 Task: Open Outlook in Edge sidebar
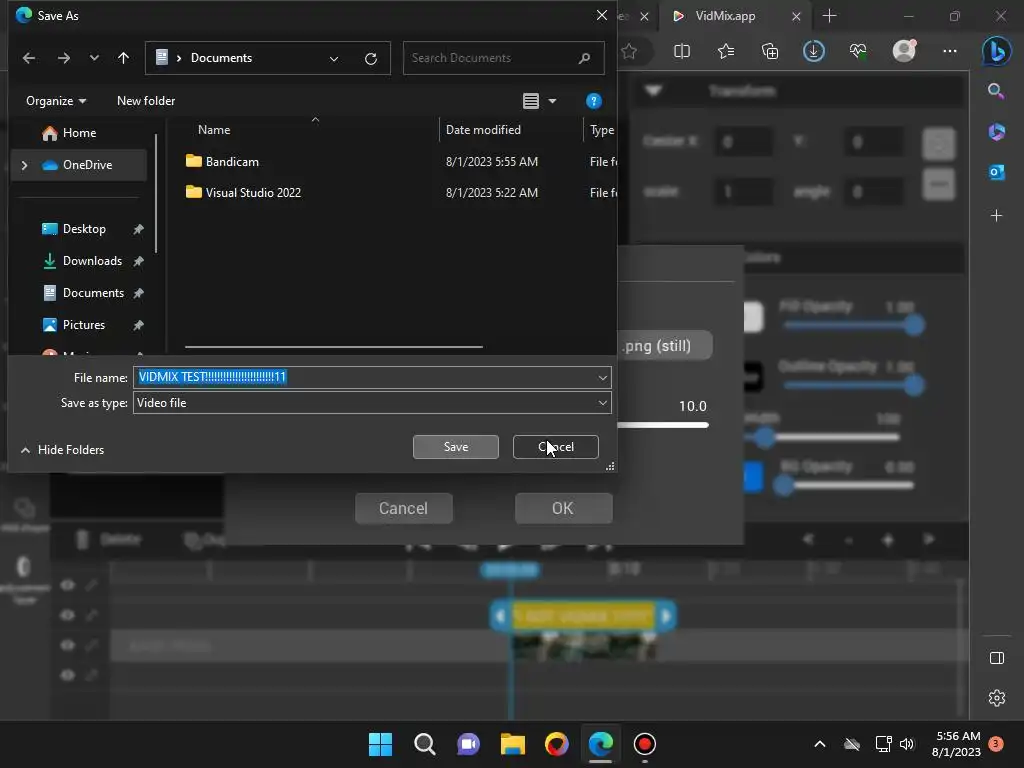tap(997, 172)
